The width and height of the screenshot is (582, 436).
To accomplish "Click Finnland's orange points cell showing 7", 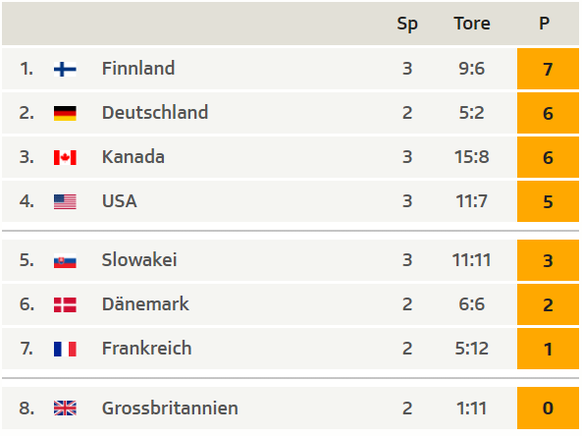I will 548,69.
